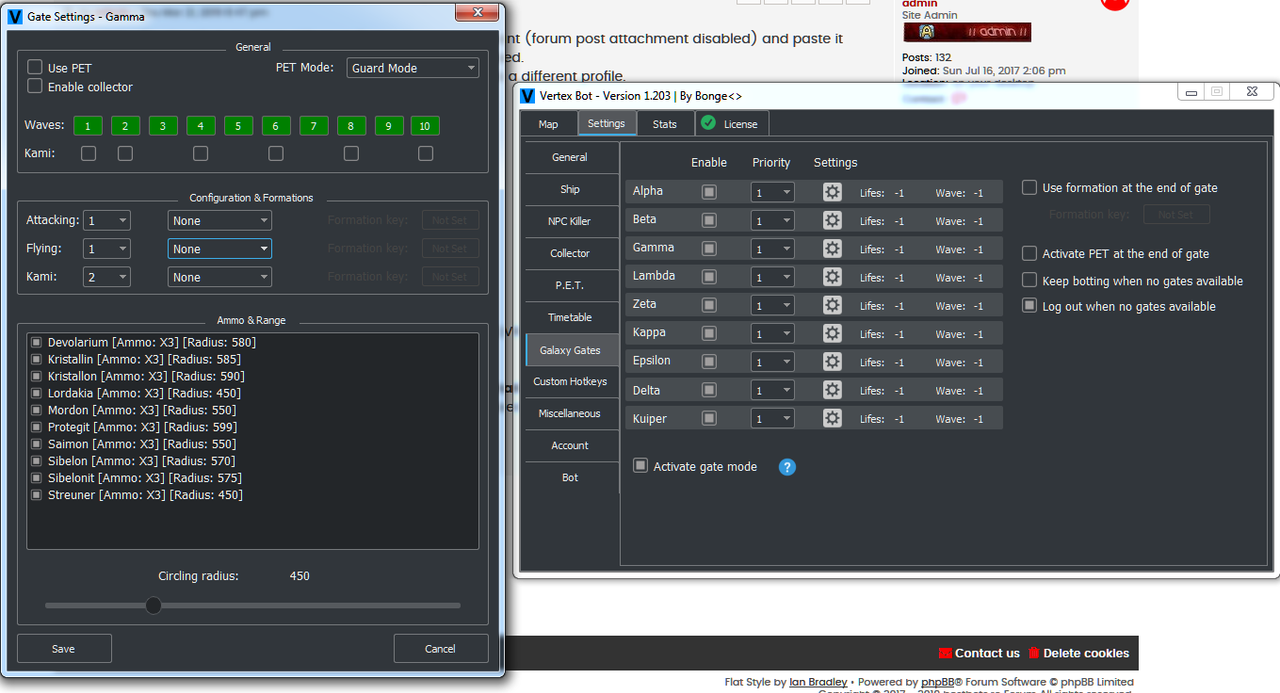1280x693 pixels.
Task: Toggle Enable collector checkbox
Action: pos(35,87)
